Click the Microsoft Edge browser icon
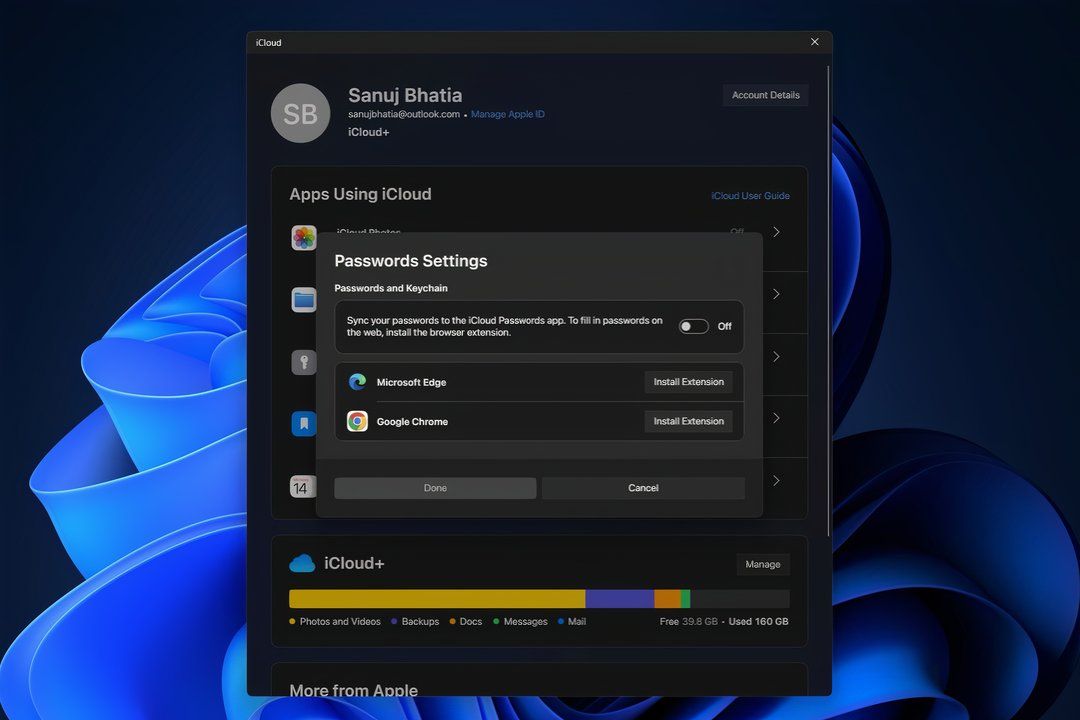 [358, 381]
